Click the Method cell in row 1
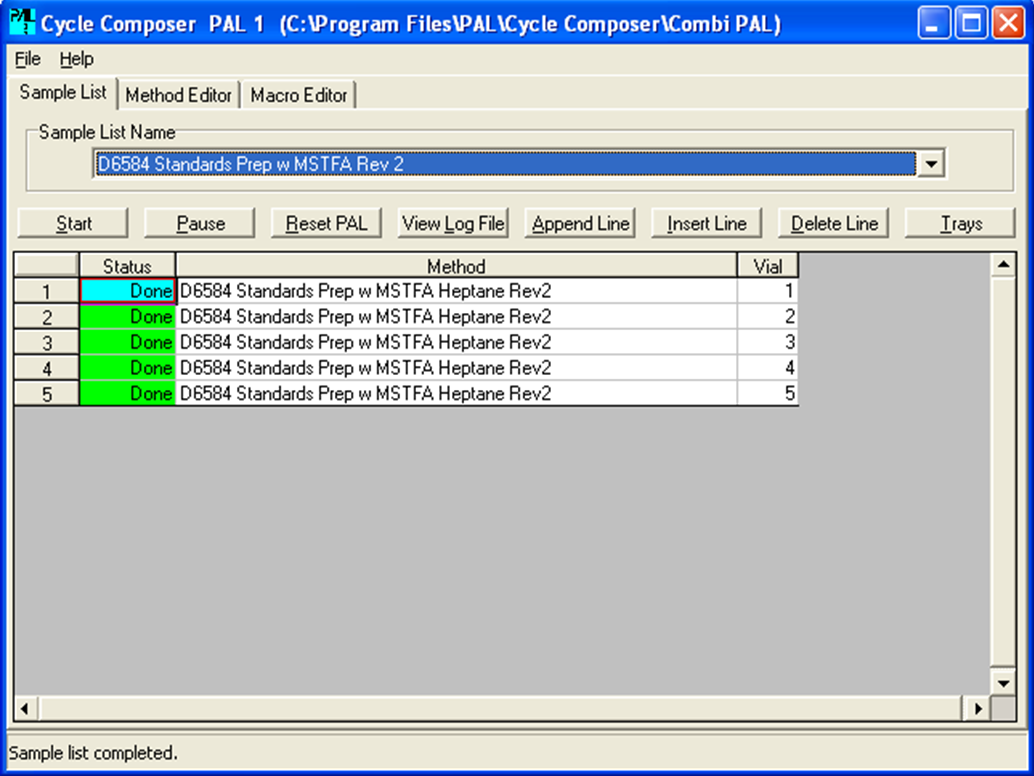Viewport: 1034px width, 776px height. coord(456,291)
